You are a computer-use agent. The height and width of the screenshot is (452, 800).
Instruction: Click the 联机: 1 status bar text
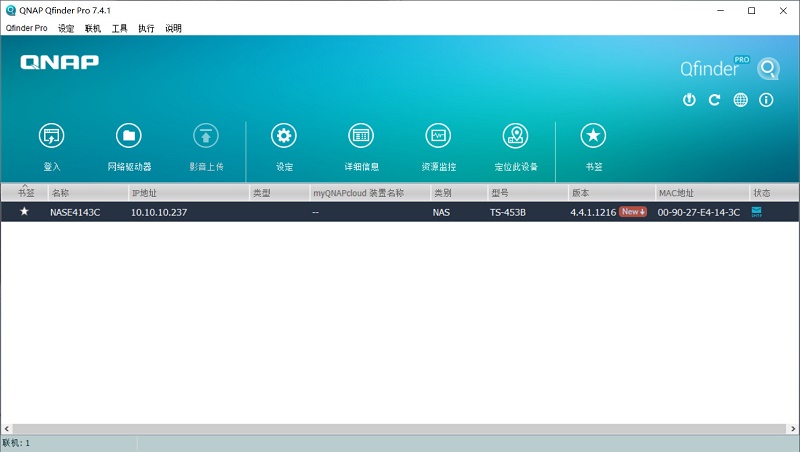pos(16,443)
